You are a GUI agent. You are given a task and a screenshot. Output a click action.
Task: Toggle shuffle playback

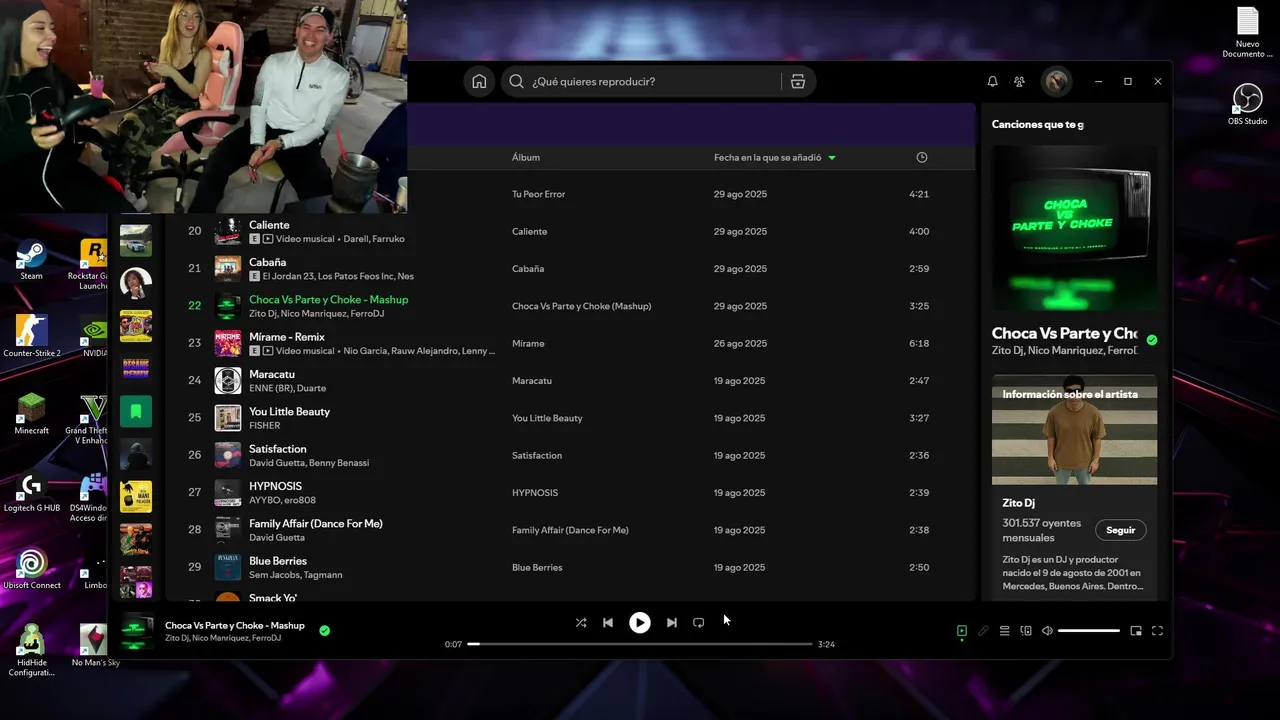581,622
